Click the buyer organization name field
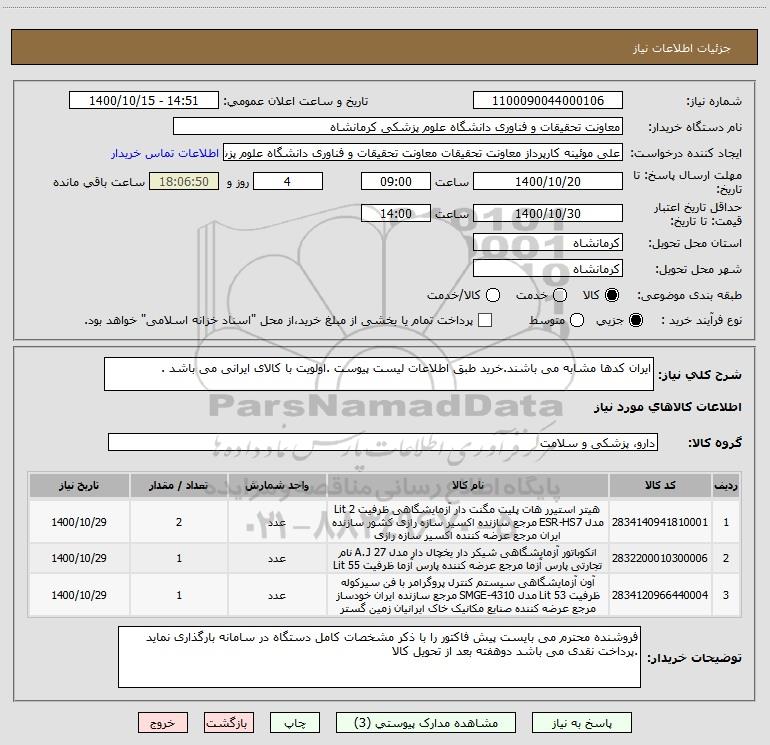The height and width of the screenshot is (745, 770). click(x=398, y=127)
